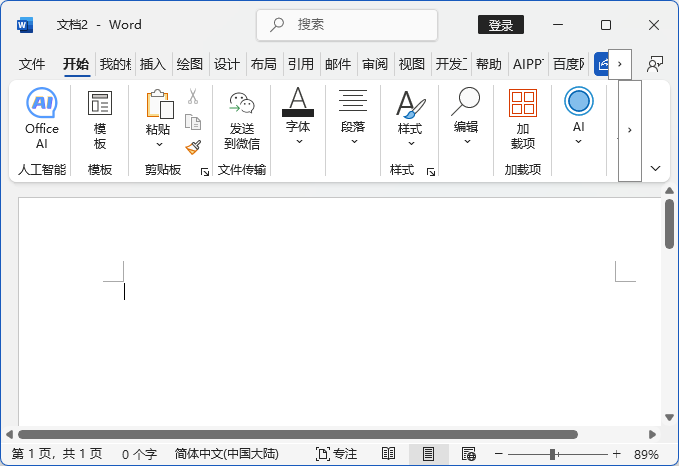This screenshot has height=466, width=679.
Task: Open the Help (帮助) tab
Action: 488,64
